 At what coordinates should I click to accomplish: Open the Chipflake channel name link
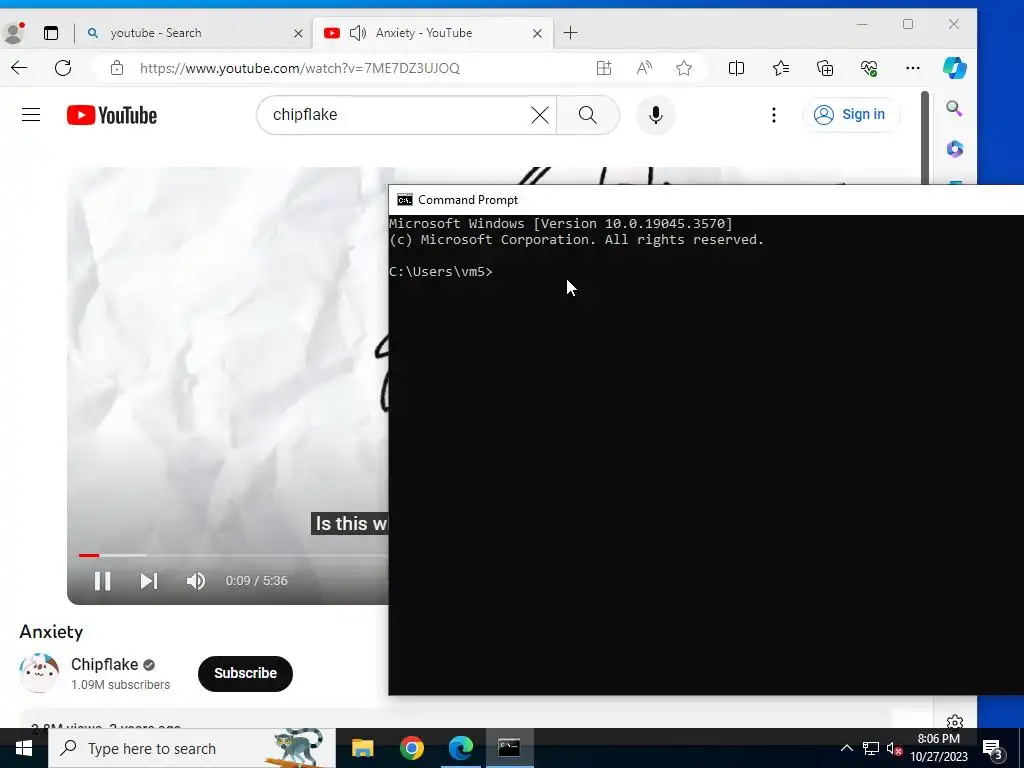(104, 664)
